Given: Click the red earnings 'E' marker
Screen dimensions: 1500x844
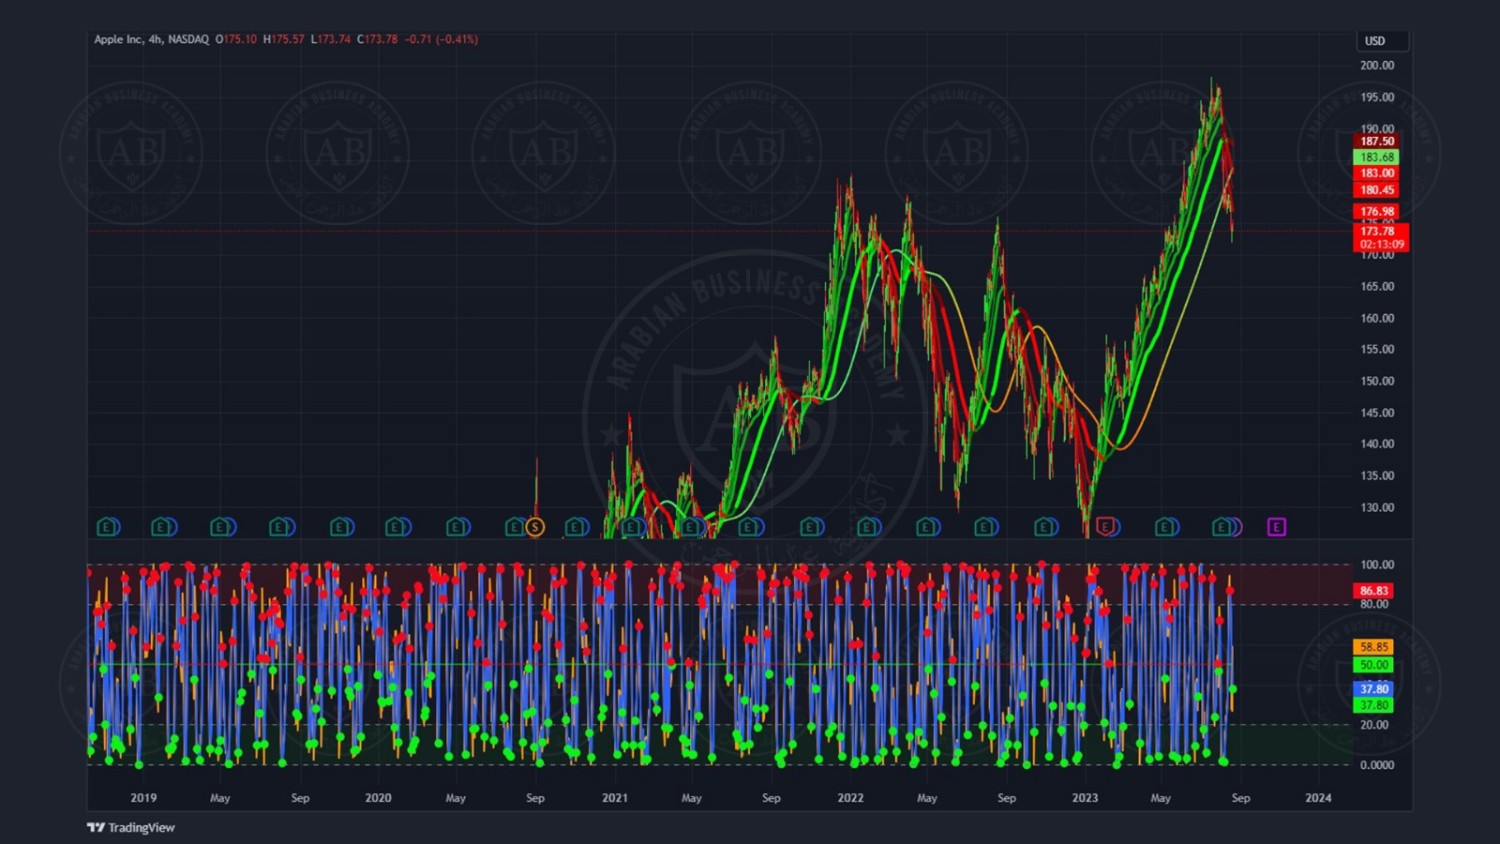Looking at the screenshot, I should [1105, 526].
